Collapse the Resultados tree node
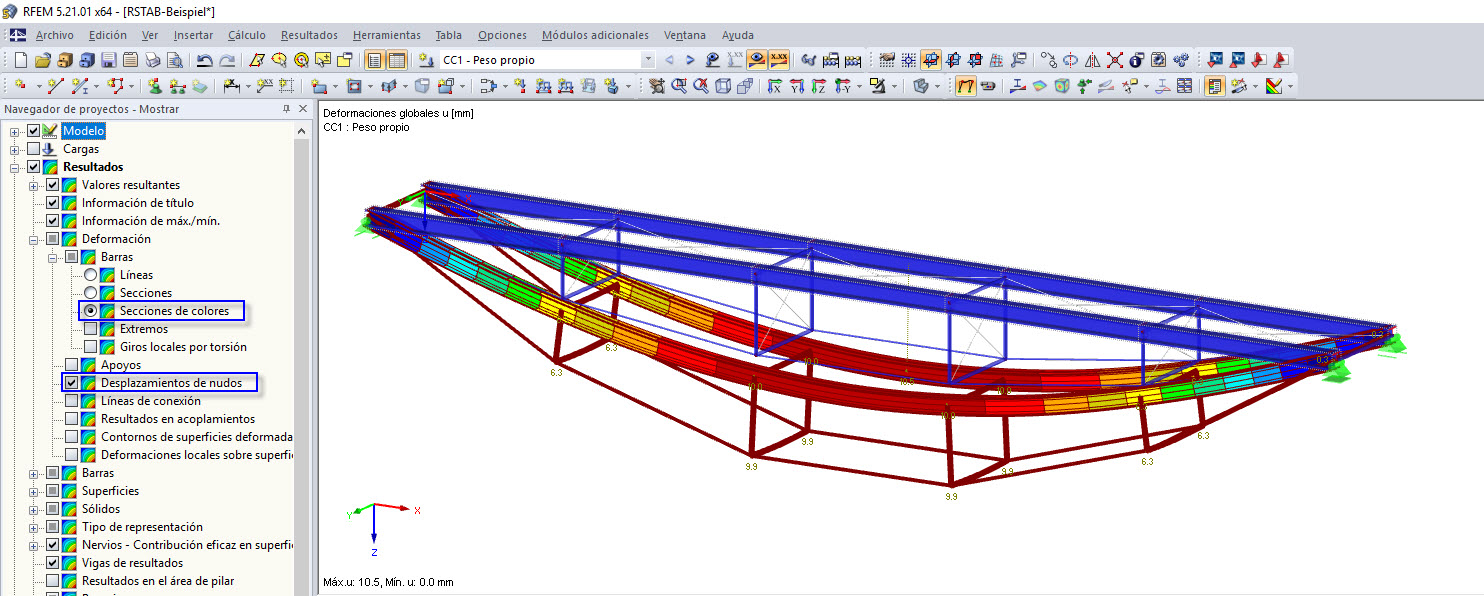Viewport: 1484px width, 596px height. coord(15,167)
